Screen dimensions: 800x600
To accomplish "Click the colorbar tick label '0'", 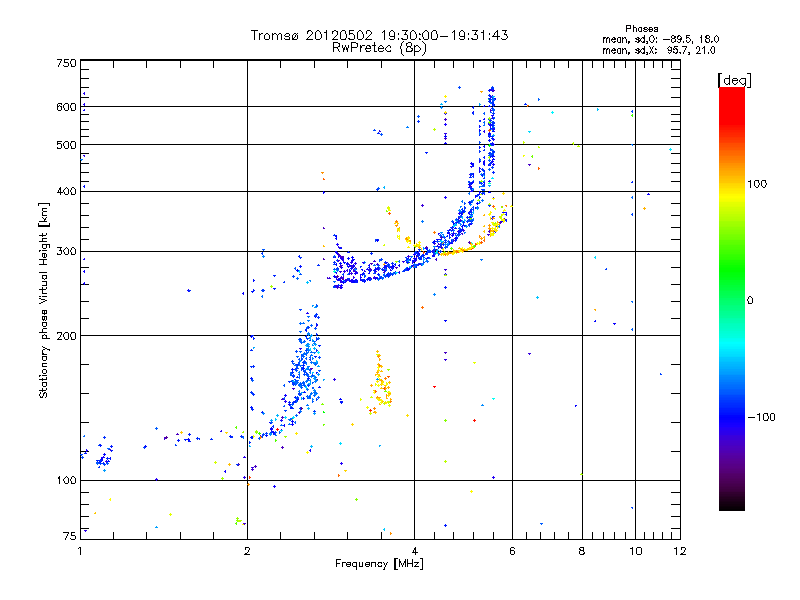I will (x=750, y=301).
